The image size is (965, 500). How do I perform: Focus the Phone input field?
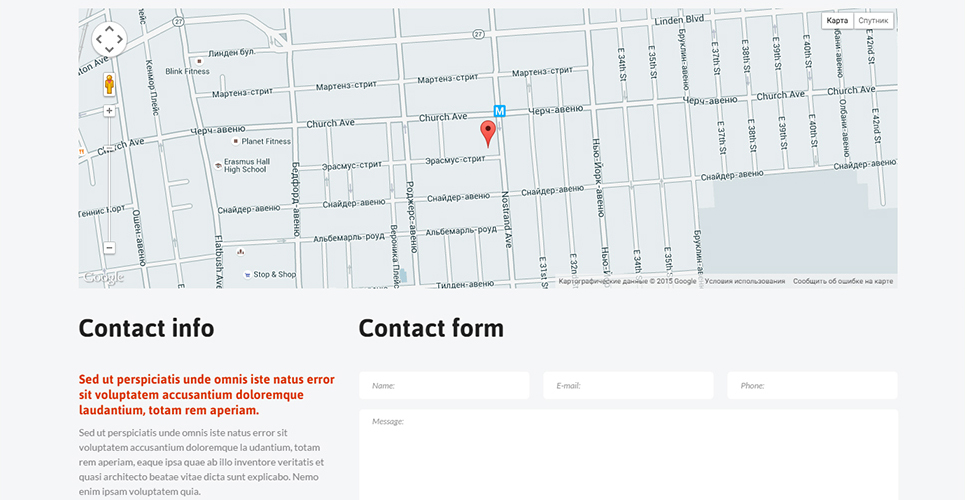pyautogui.click(x=812, y=385)
